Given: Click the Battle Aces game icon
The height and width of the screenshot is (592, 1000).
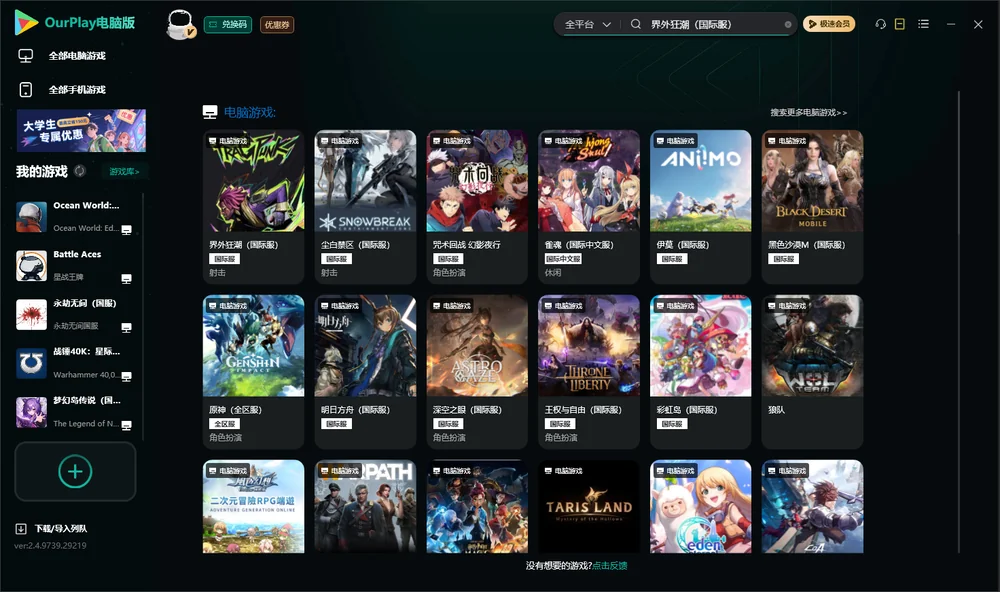Looking at the screenshot, I should pos(31,266).
